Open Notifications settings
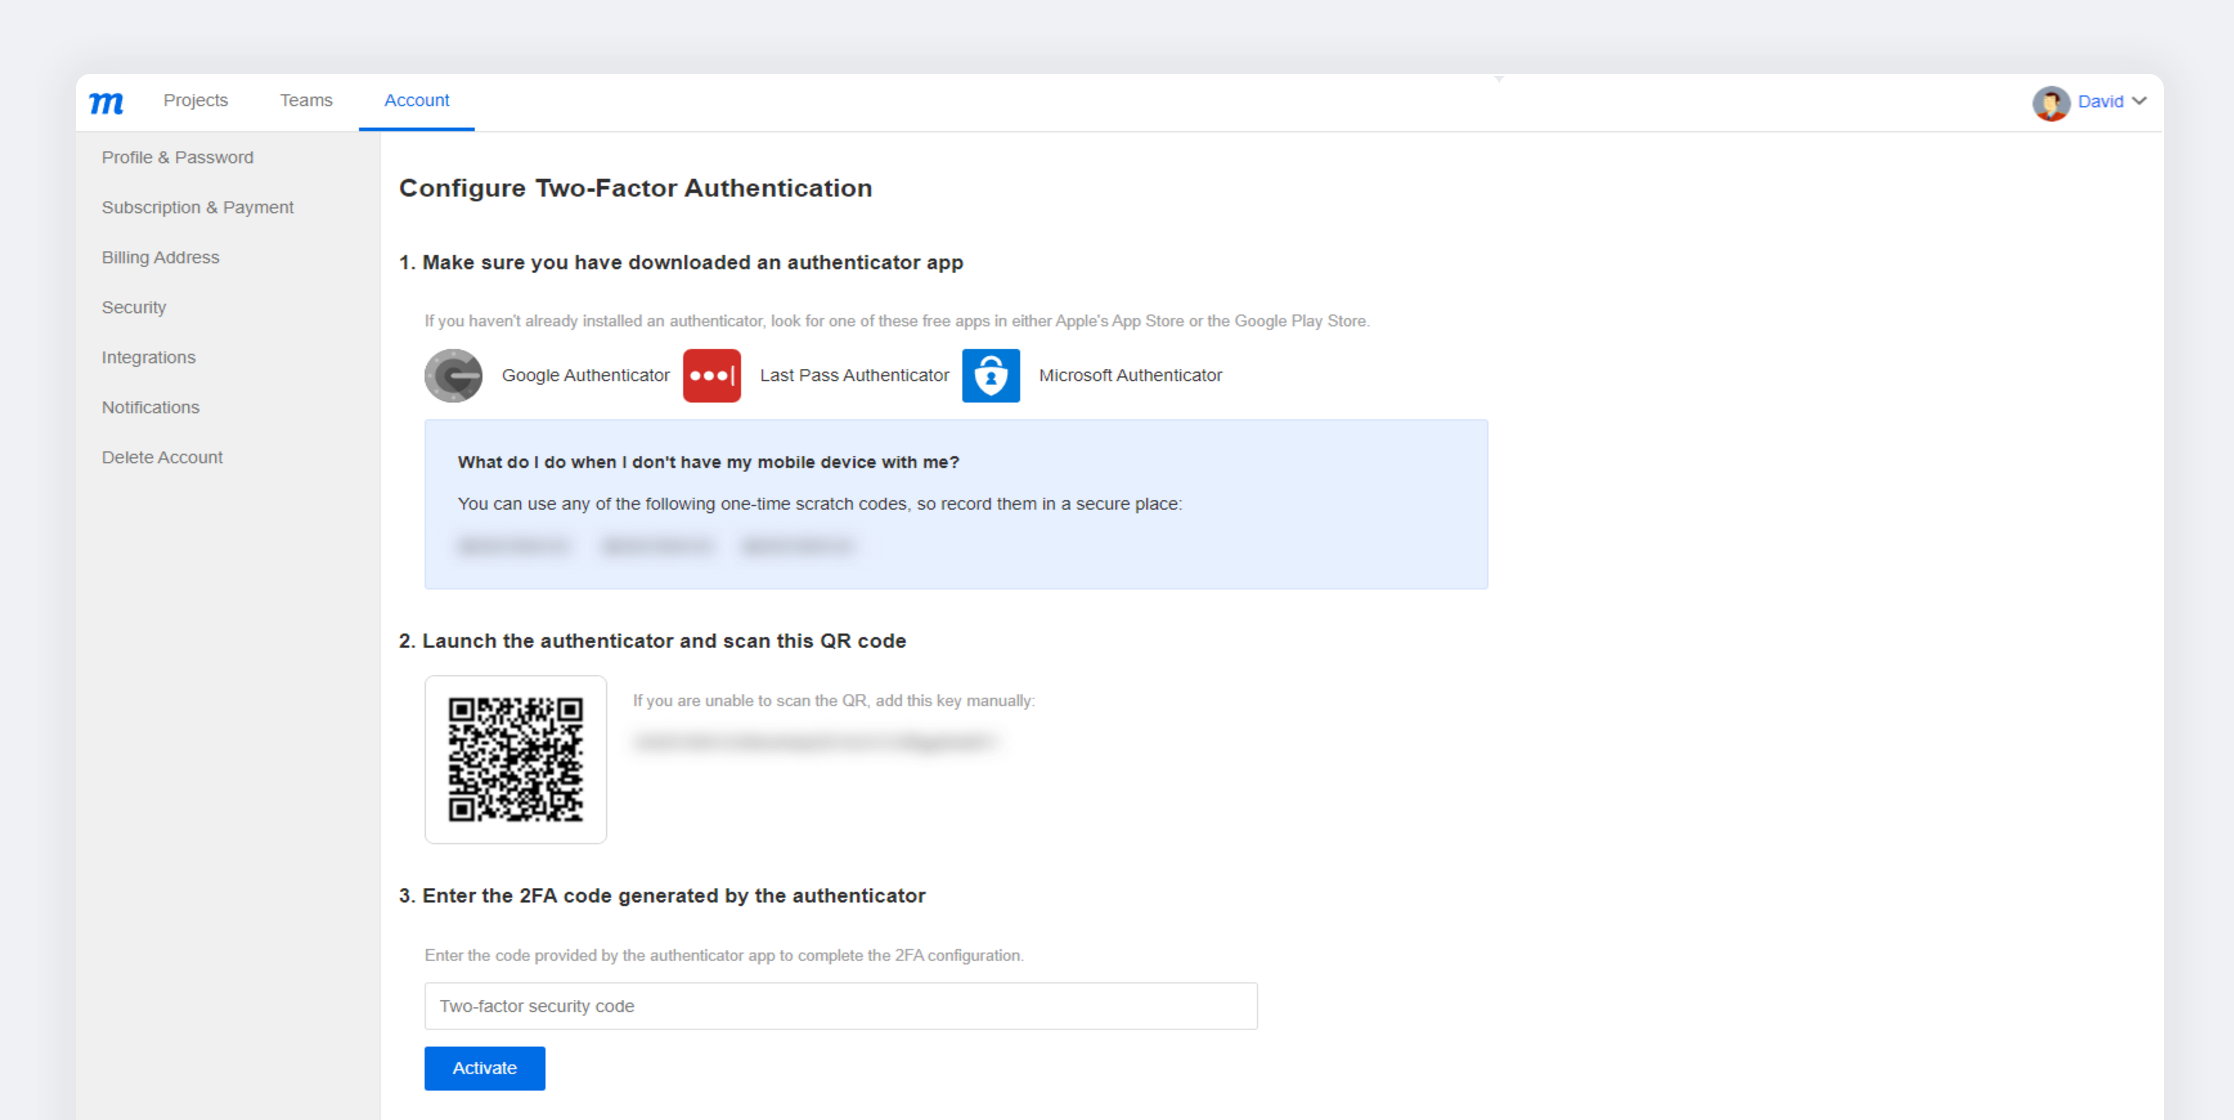The width and height of the screenshot is (2234, 1120). coord(150,407)
